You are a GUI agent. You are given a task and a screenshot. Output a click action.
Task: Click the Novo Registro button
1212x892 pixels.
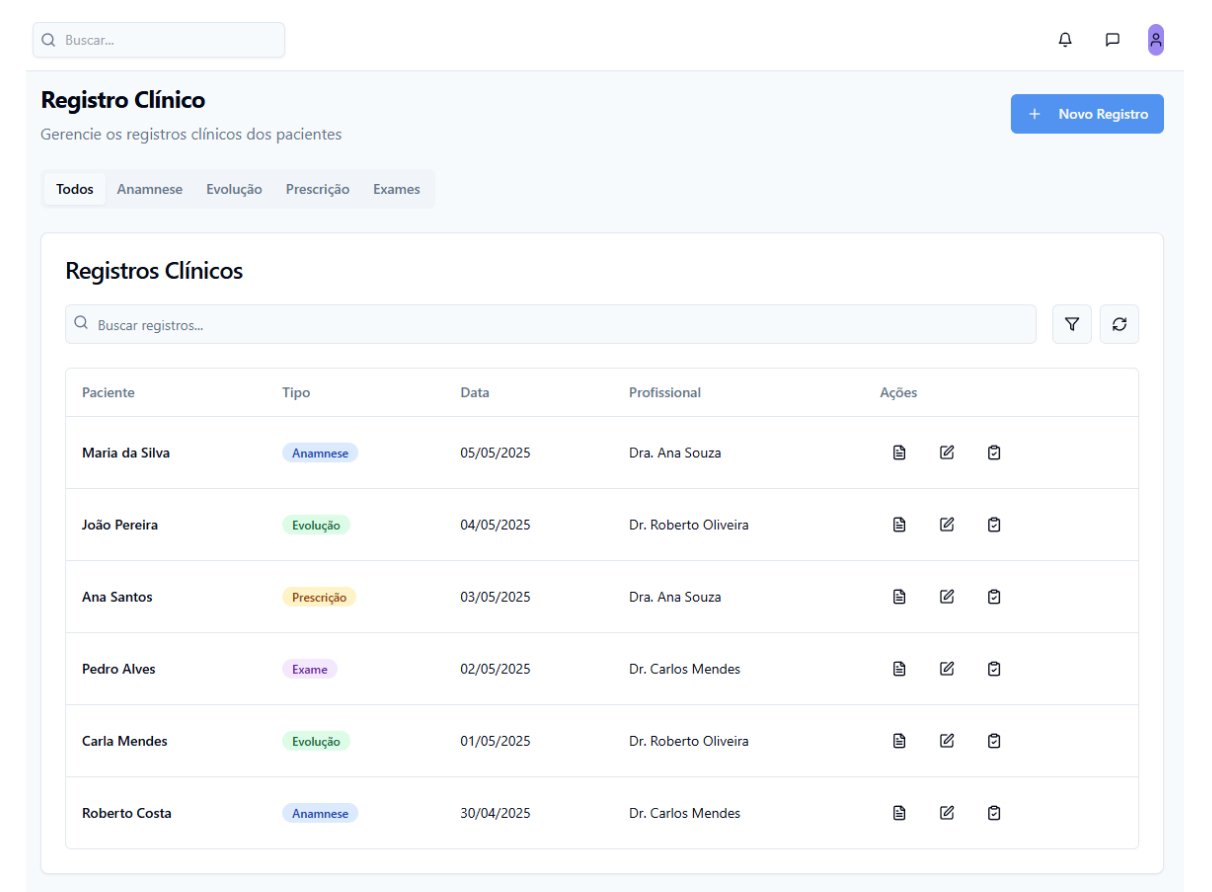click(1087, 114)
